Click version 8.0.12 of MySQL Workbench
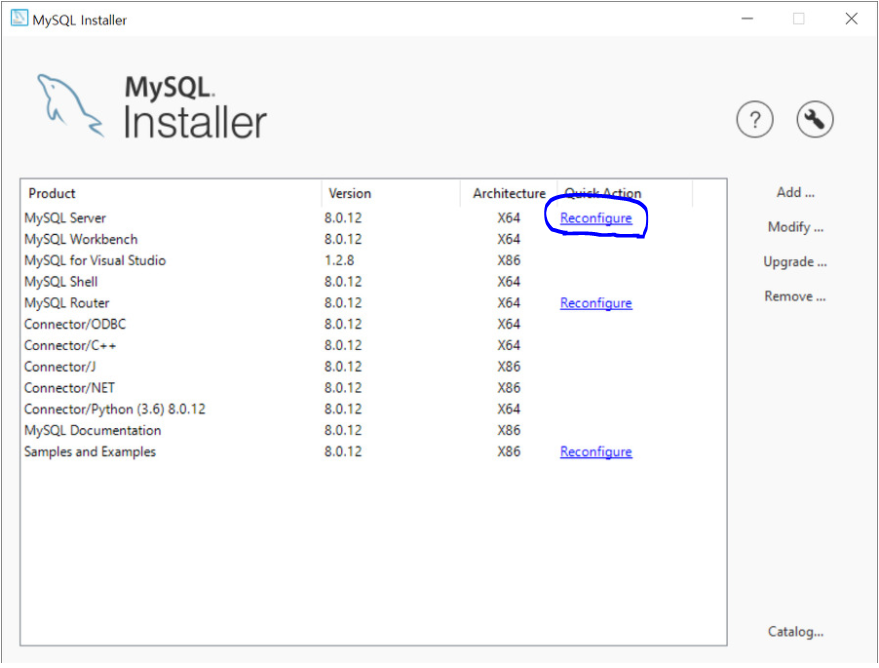This screenshot has width=879, height=668. point(343,239)
